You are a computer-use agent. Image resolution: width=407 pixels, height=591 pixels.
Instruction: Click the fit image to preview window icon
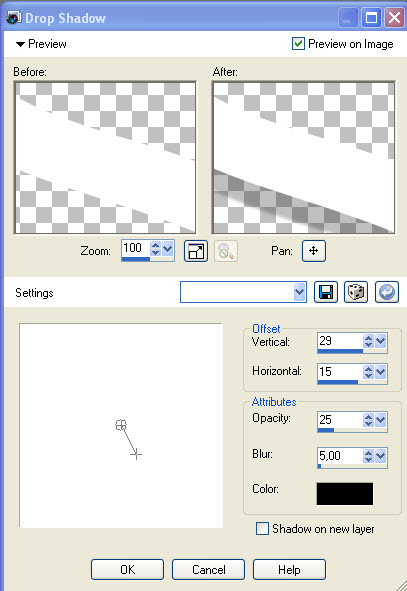(196, 251)
